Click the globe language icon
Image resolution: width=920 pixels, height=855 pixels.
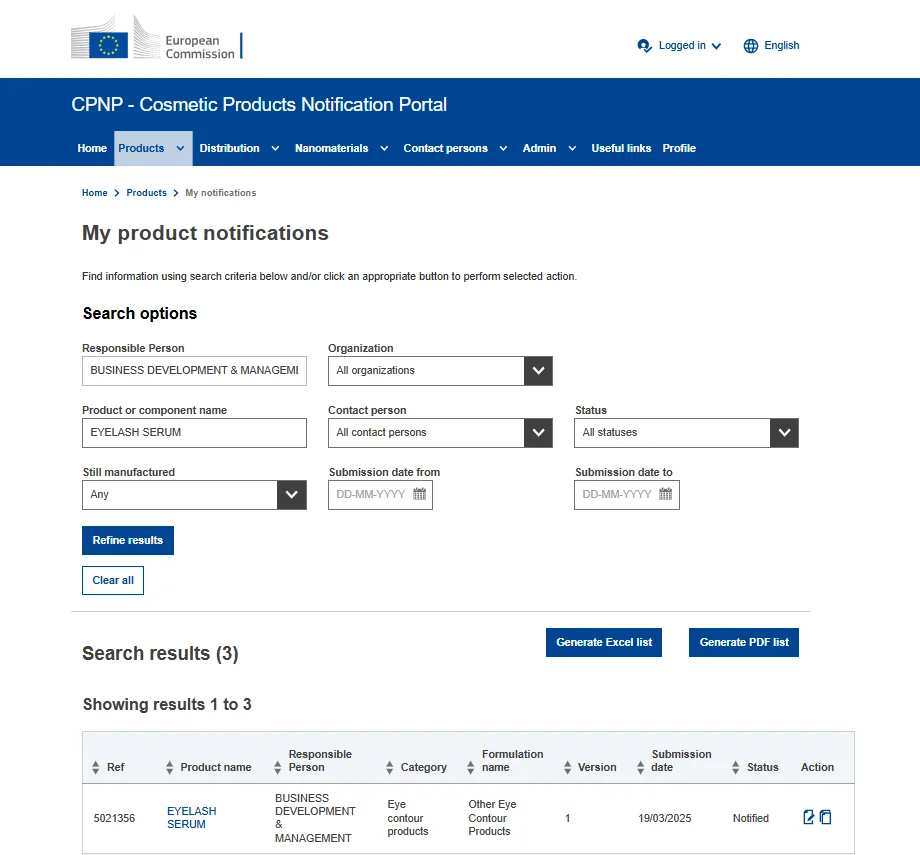point(751,46)
